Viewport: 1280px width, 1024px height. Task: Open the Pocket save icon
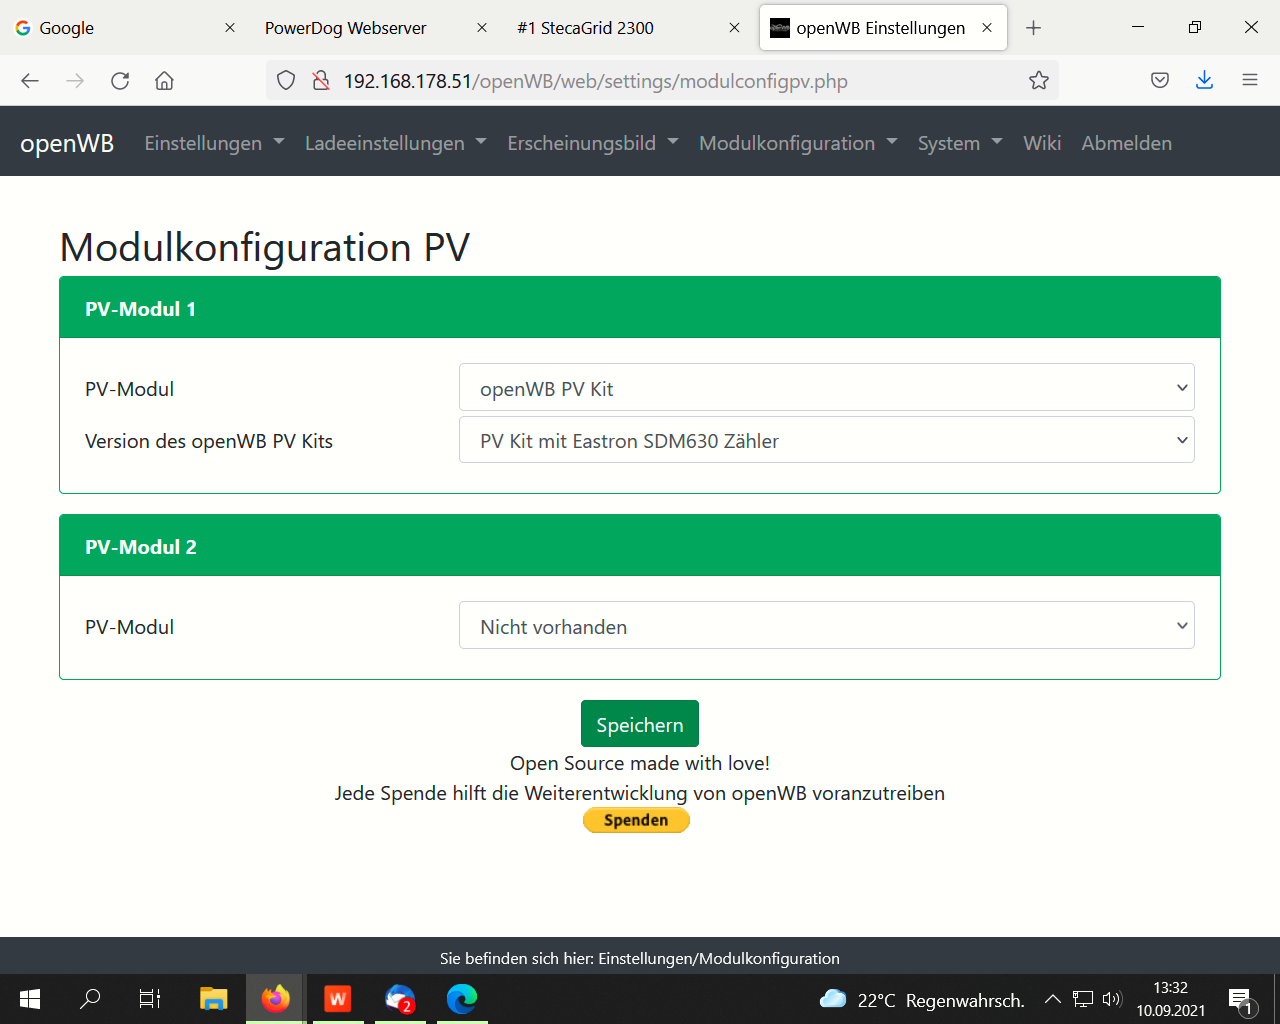coord(1160,81)
